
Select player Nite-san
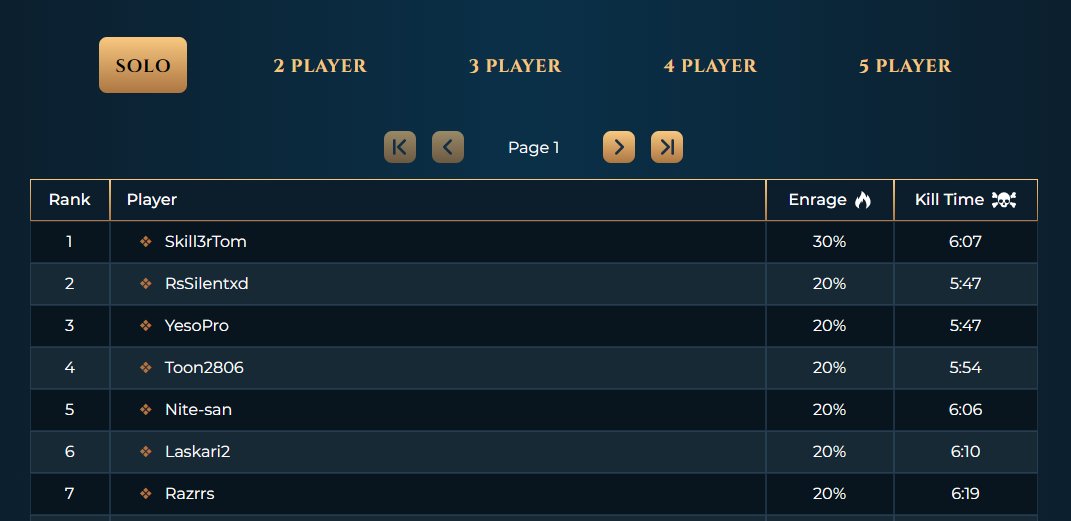pos(198,410)
